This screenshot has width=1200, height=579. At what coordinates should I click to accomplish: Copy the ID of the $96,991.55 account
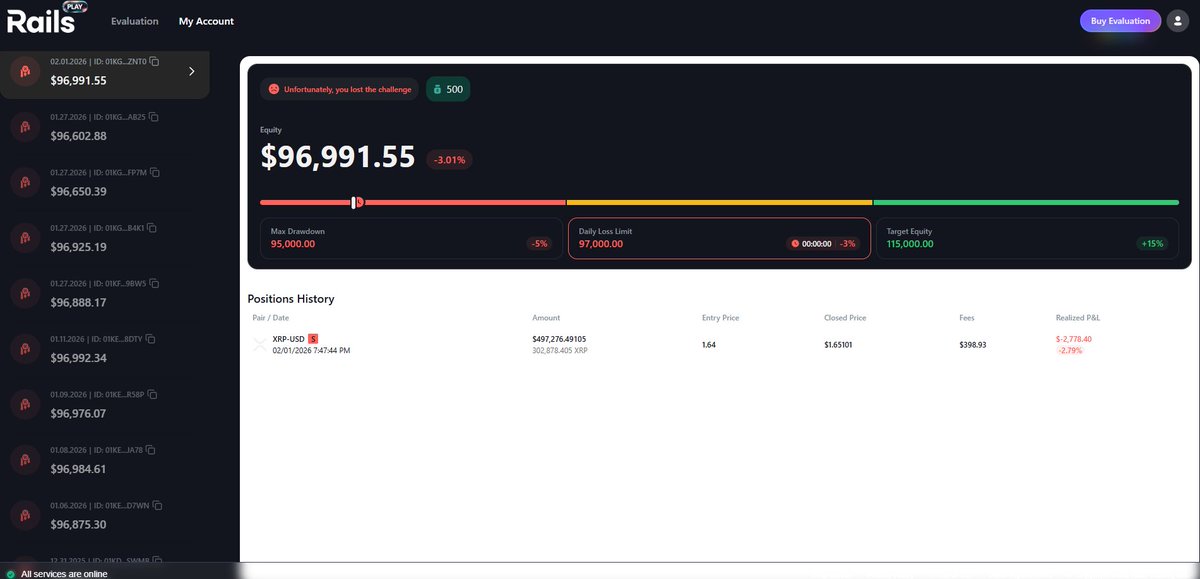click(x=155, y=61)
